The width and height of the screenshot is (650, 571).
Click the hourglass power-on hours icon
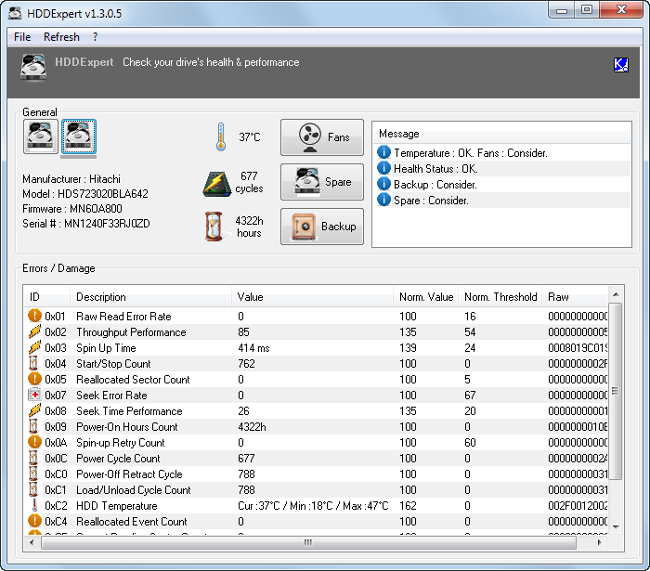(x=214, y=226)
